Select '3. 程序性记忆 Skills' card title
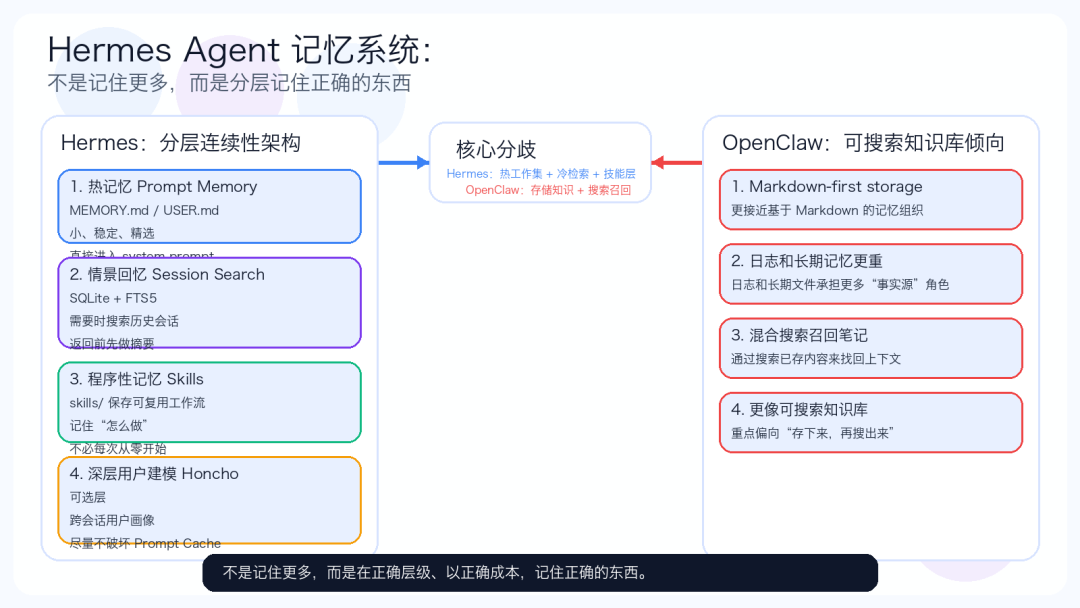Screen dimensions: 1080x608 point(136,379)
